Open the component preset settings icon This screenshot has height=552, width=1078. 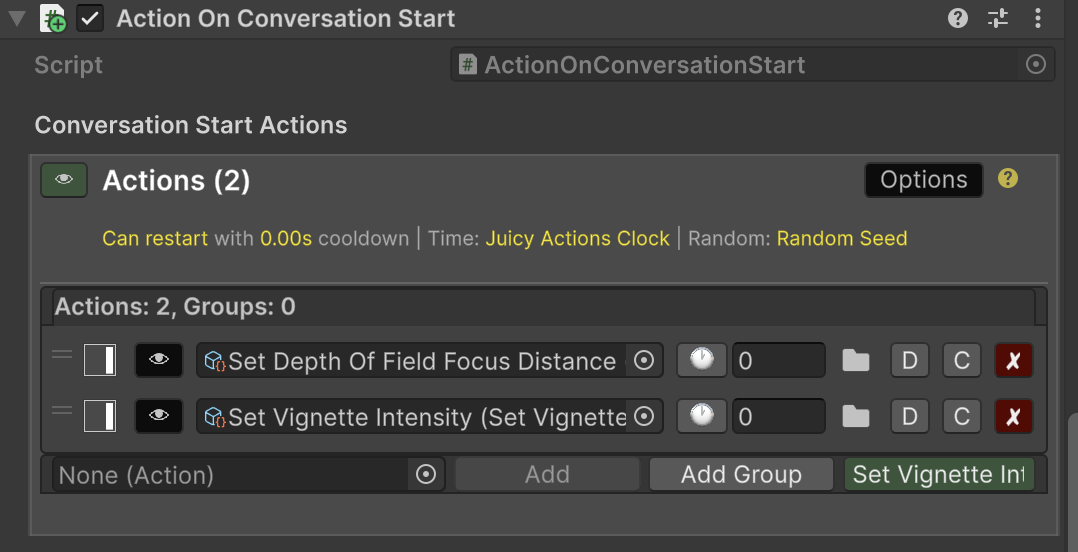[998, 18]
